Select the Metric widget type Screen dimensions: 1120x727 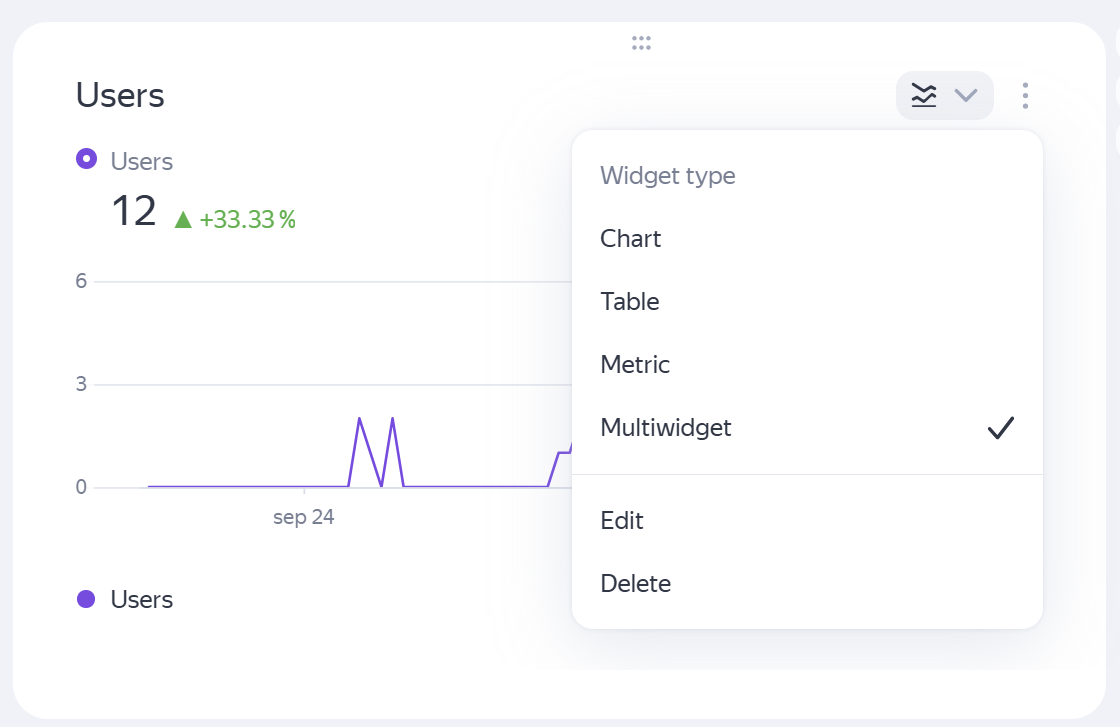click(635, 365)
